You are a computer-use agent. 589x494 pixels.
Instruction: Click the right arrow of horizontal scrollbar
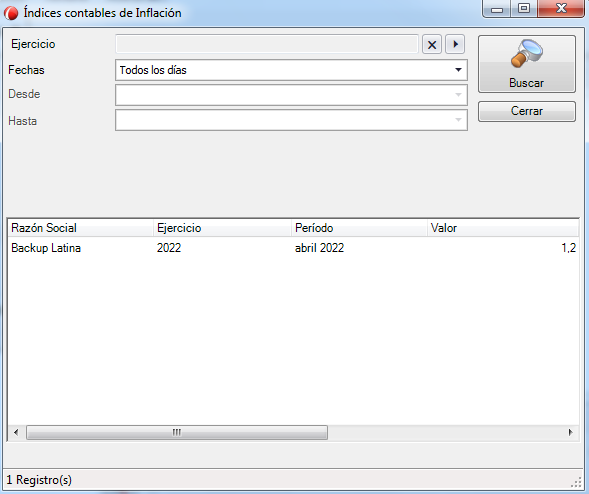tap(571, 432)
